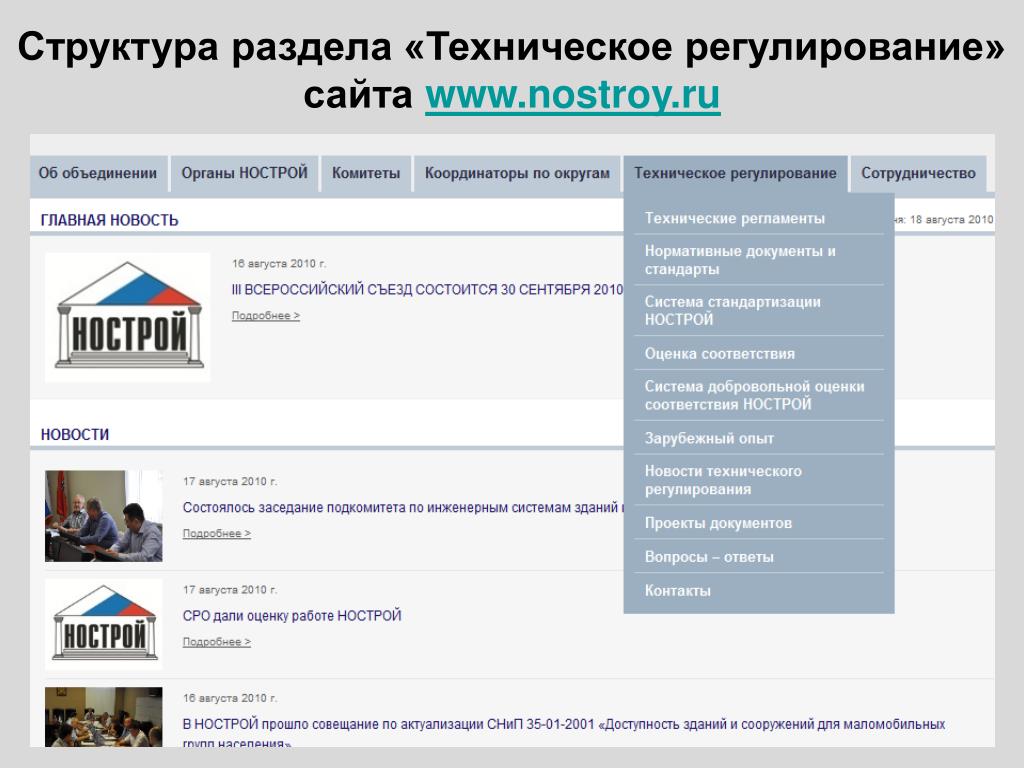Open the 'Сотрудничество' navigation tab

918,174
